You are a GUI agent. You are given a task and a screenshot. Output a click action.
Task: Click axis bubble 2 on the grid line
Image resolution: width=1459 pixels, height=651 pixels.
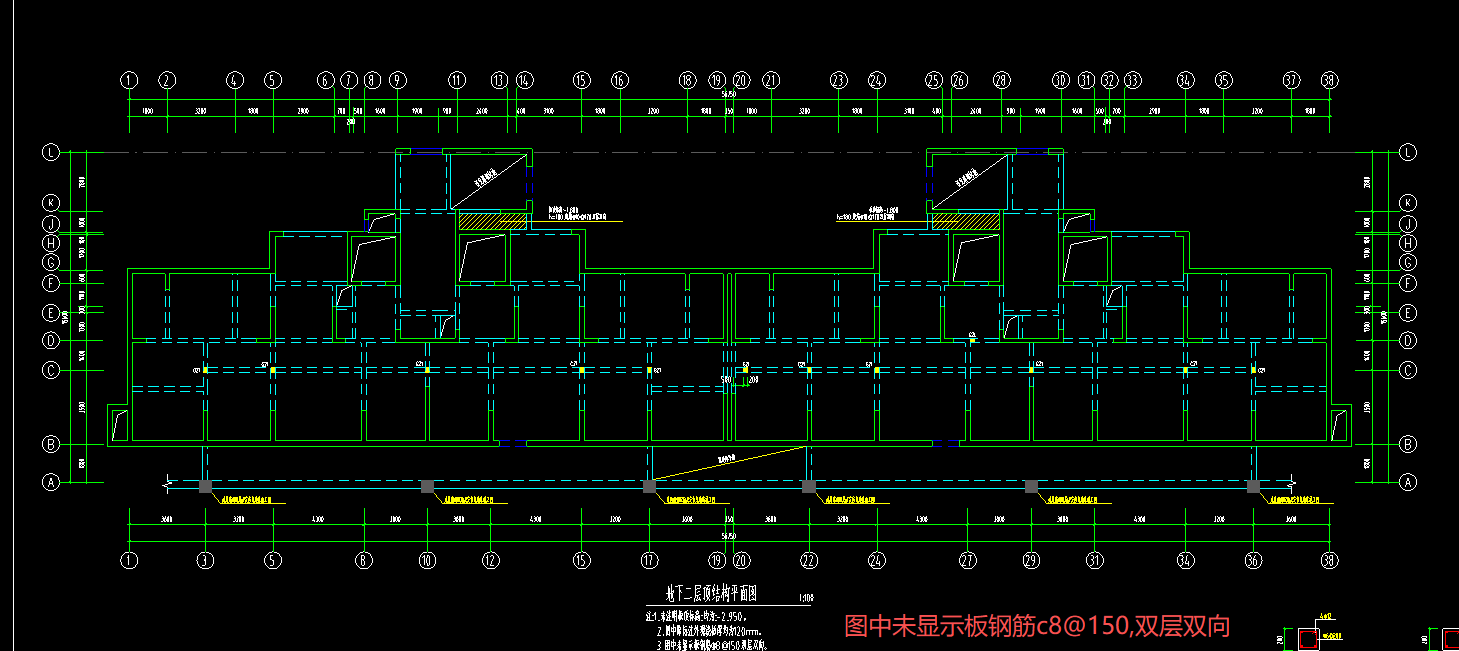tap(167, 80)
